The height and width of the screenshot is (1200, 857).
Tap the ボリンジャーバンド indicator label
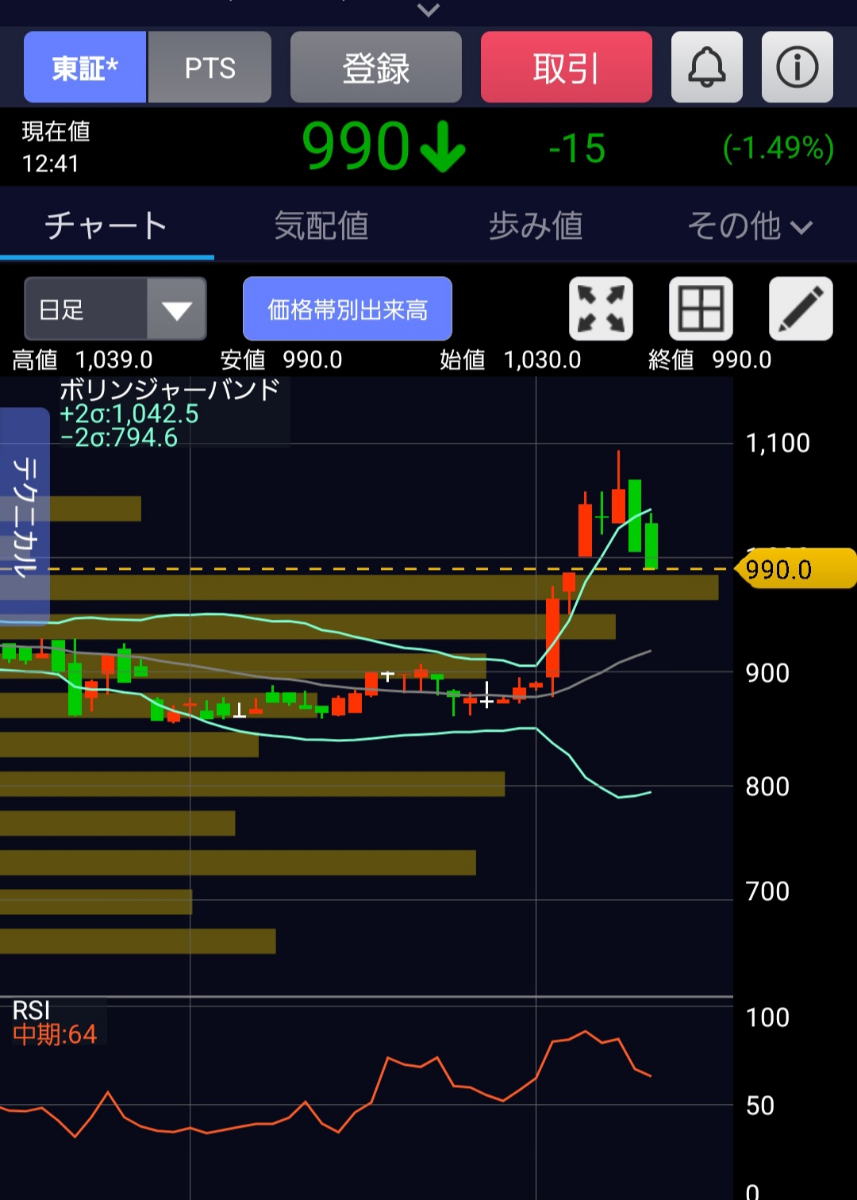point(170,390)
